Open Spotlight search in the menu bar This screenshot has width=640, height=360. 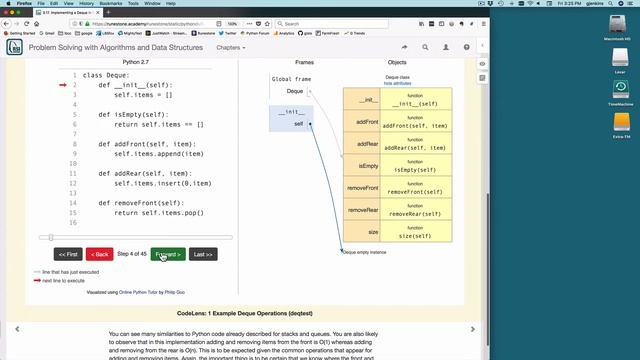pyautogui.click(x=610, y=3)
